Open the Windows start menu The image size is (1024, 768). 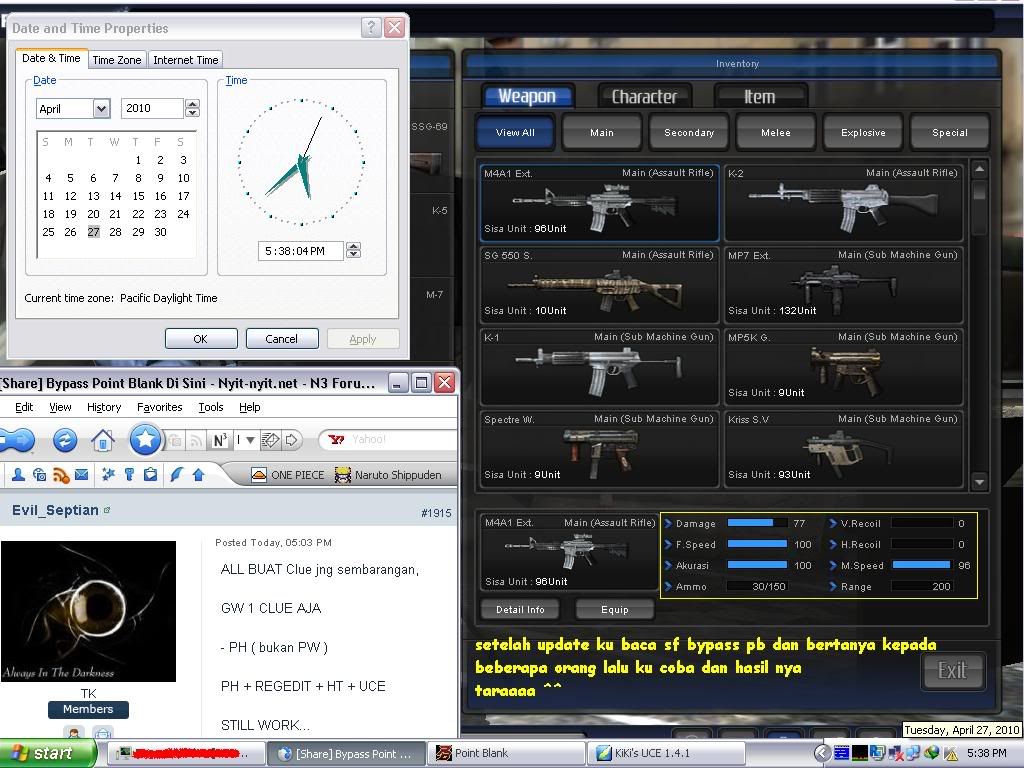47,753
